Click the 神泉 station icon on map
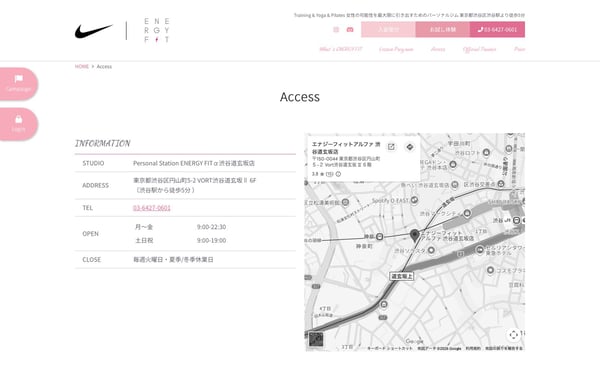 point(380,237)
